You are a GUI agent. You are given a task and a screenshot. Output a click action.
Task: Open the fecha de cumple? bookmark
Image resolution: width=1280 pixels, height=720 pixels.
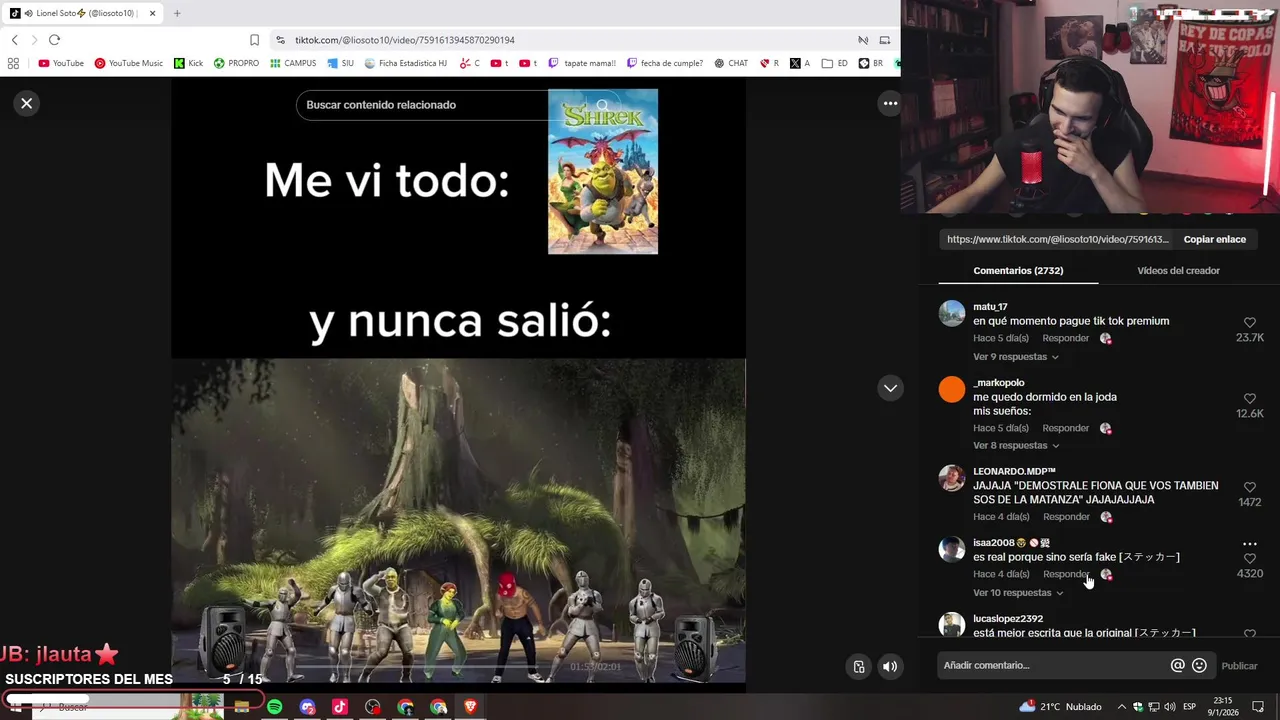665,63
